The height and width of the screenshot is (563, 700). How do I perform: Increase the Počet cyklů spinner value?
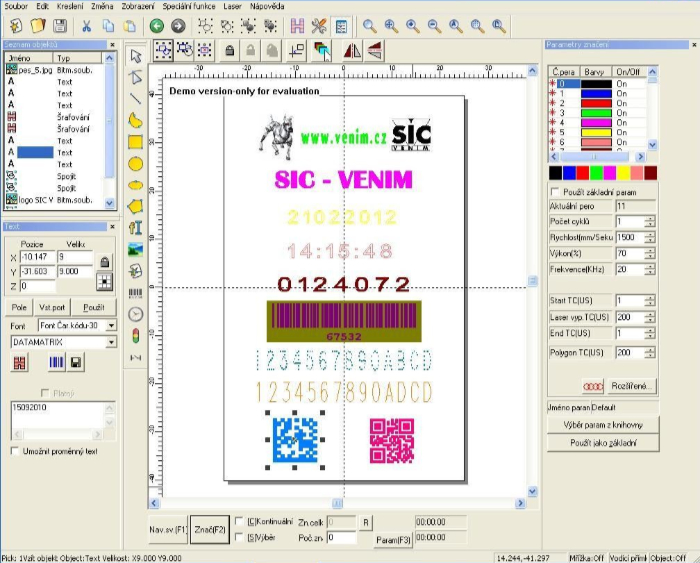[x=650, y=217]
